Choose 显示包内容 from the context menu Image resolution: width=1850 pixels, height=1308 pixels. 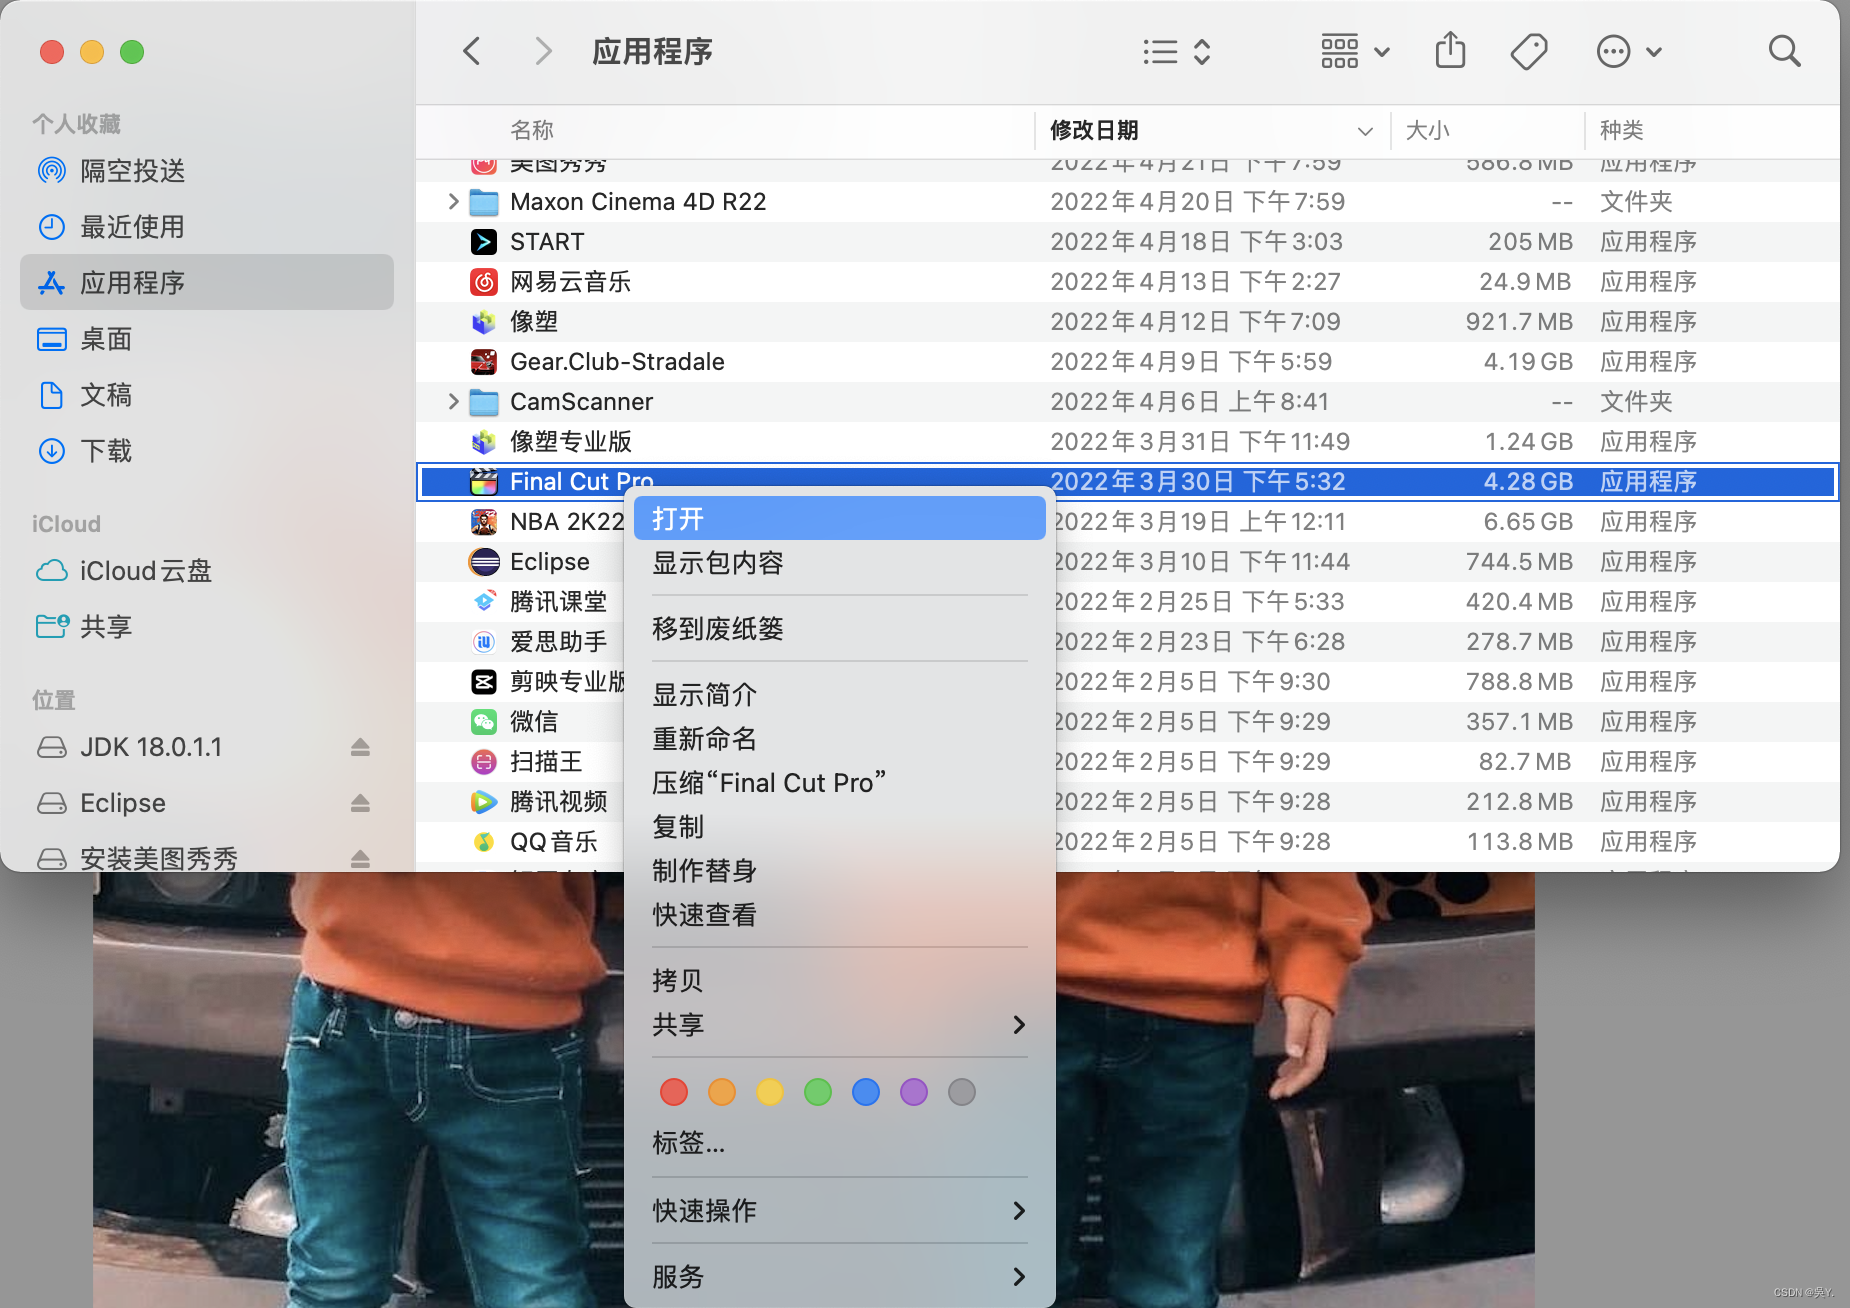(717, 562)
